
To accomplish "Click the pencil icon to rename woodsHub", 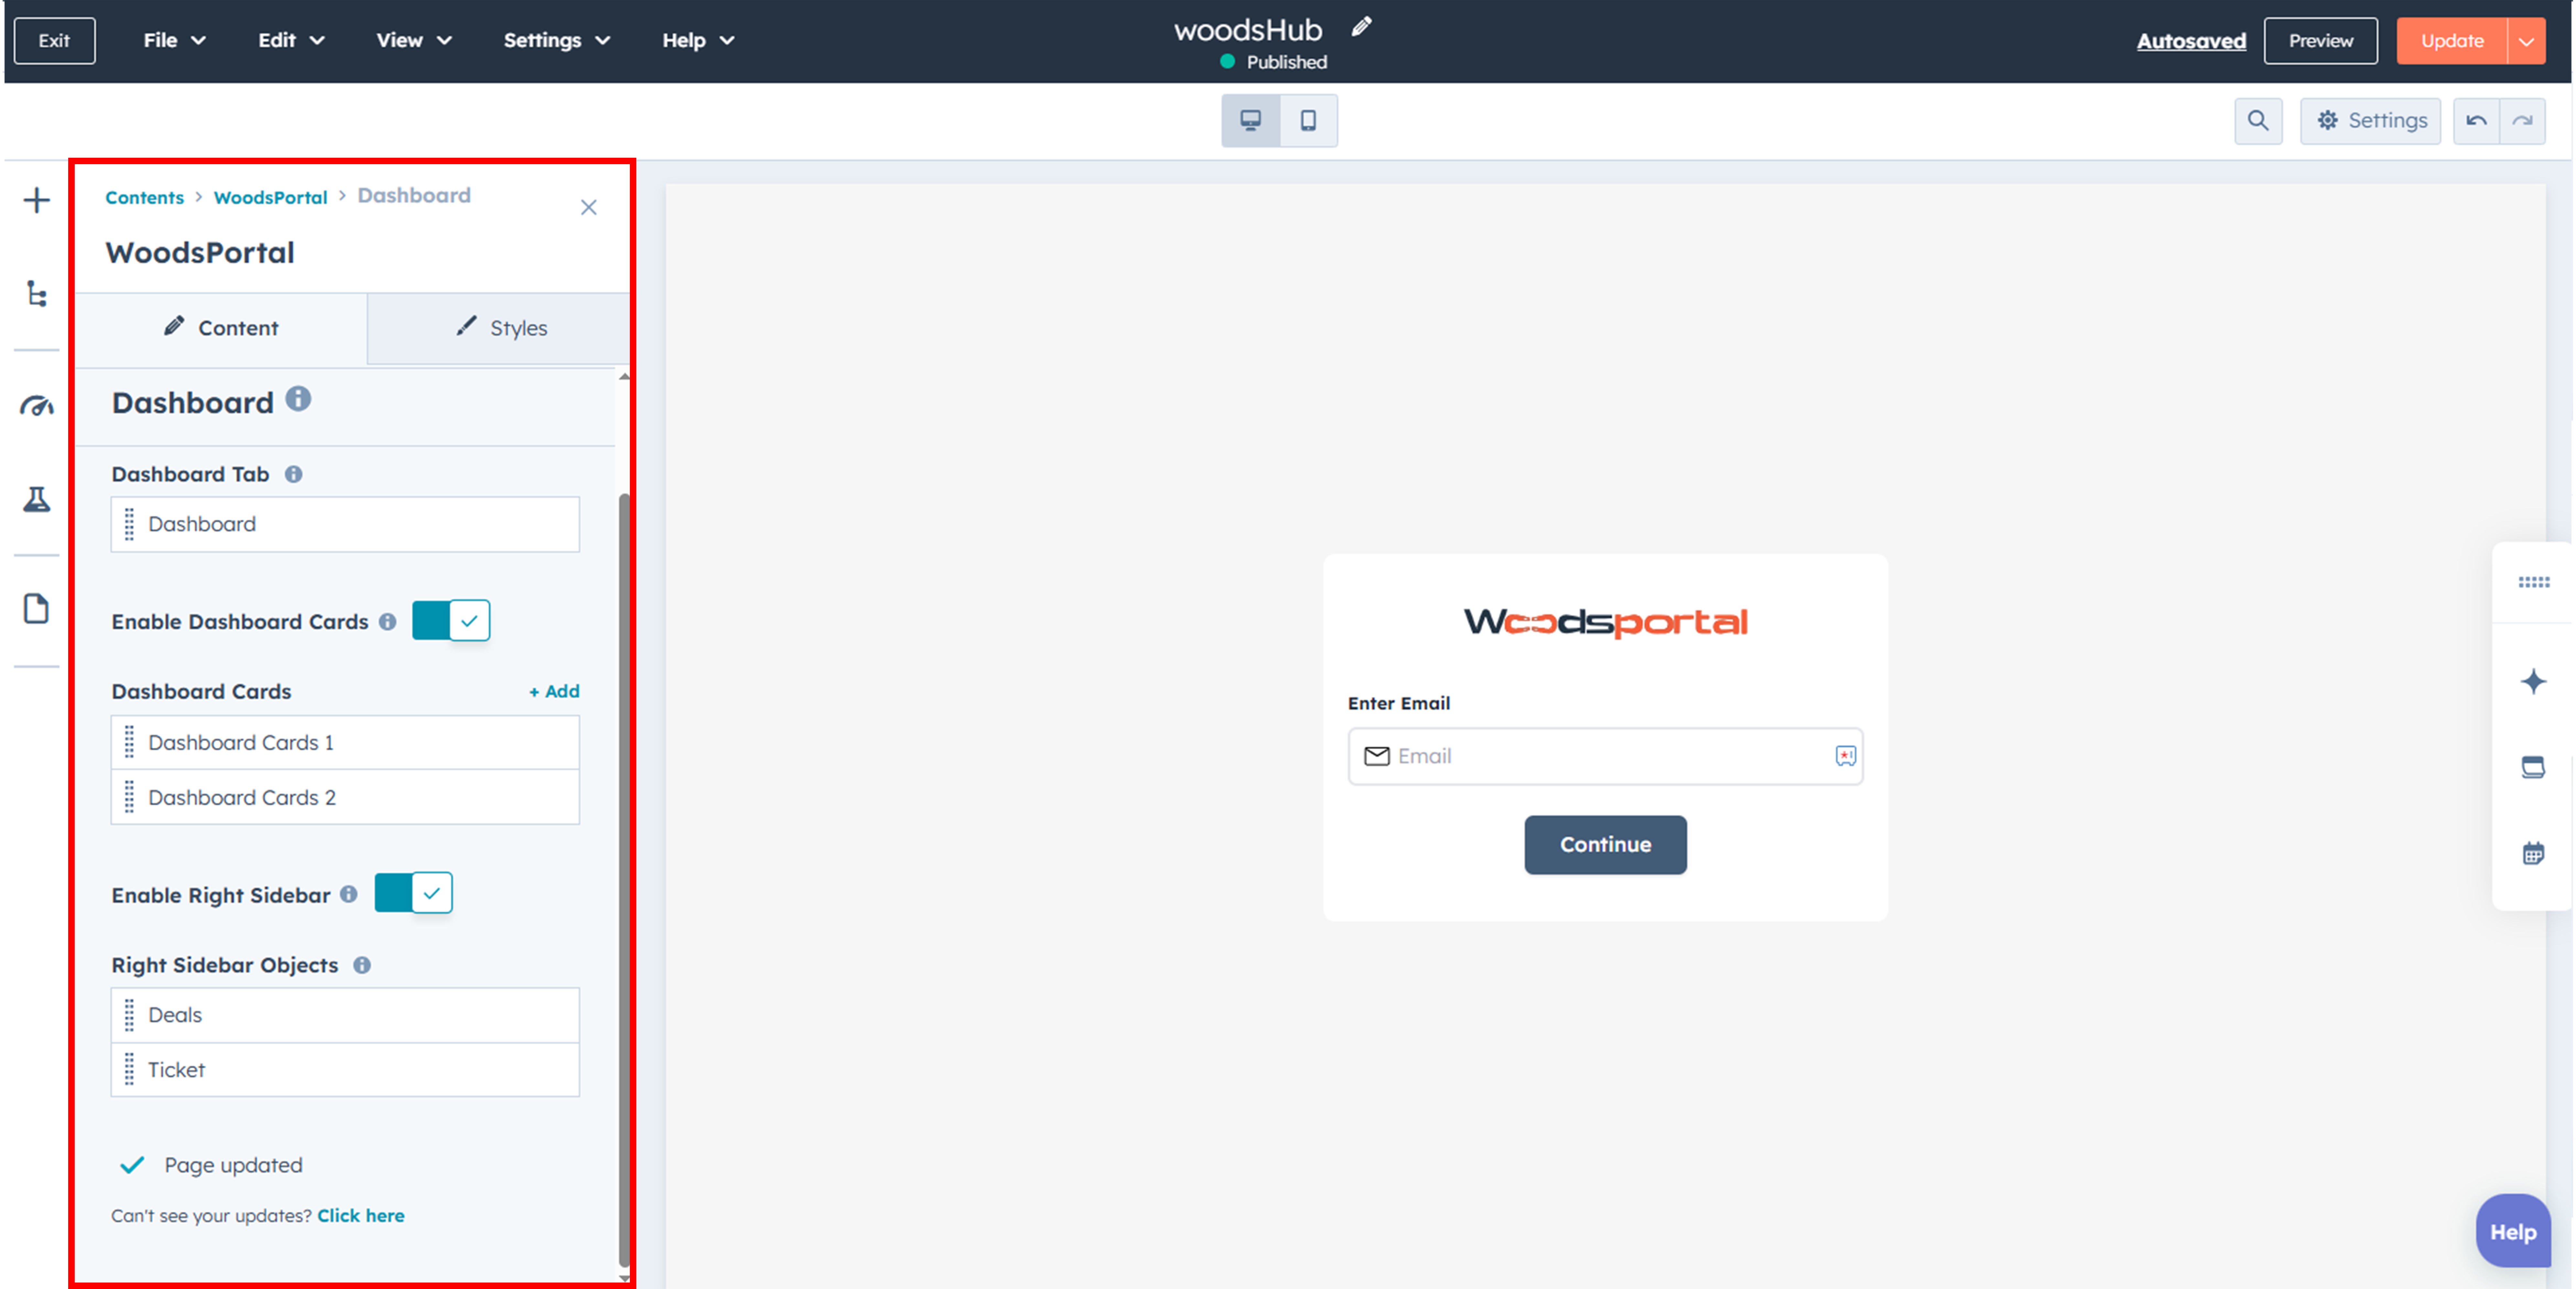I will pyautogui.click(x=1361, y=27).
